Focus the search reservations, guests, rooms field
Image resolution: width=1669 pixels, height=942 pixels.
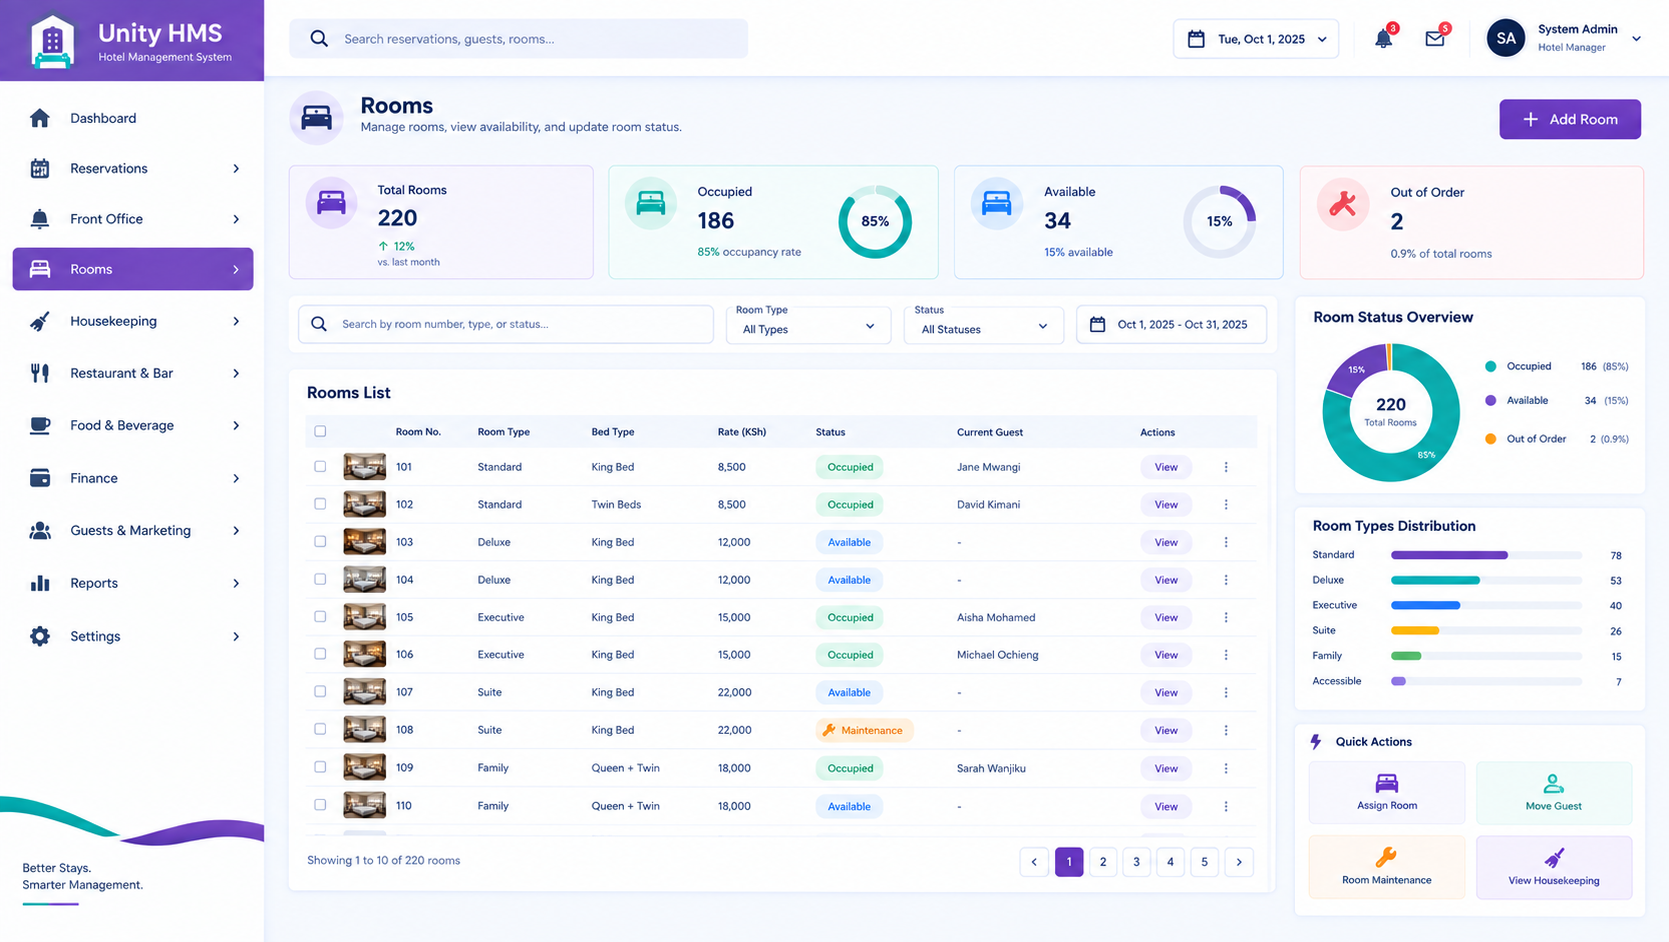(518, 39)
